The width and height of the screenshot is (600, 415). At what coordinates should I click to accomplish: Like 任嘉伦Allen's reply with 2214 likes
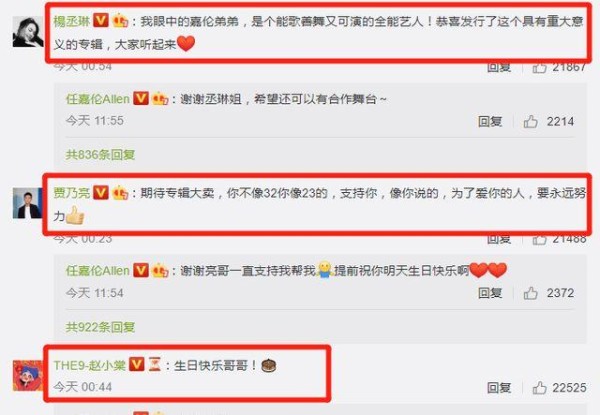(x=531, y=122)
